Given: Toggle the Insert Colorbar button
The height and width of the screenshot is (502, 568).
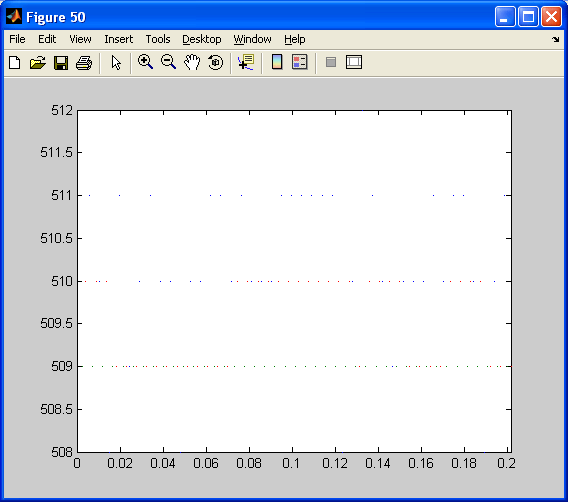Looking at the screenshot, I should click(x=277, y=62).
